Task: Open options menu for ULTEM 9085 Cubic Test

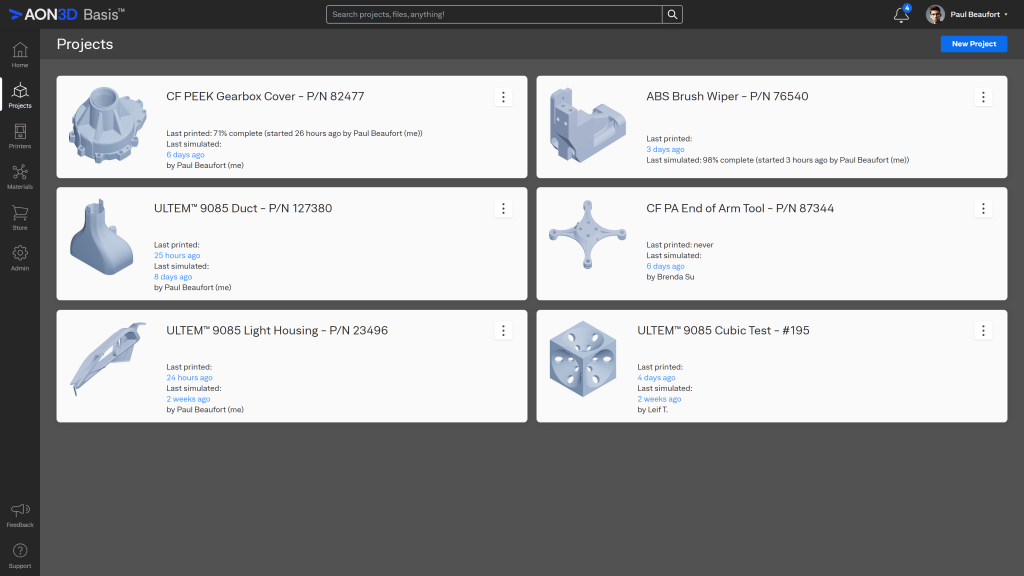Action: point(983,330)
